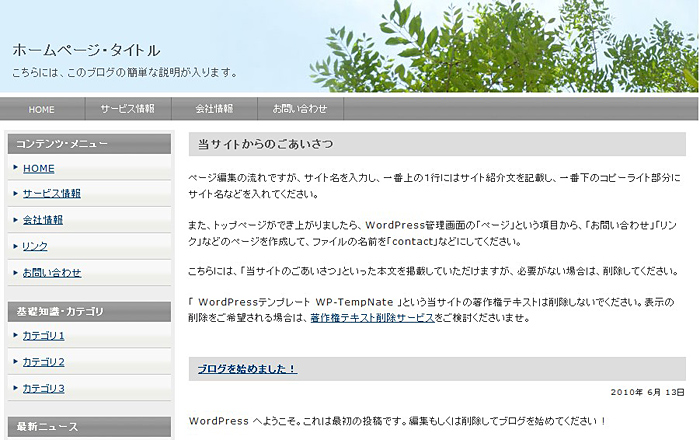Click the 最新ニュース sidebar heading
The image size is (700, 440).
[89, 427]
